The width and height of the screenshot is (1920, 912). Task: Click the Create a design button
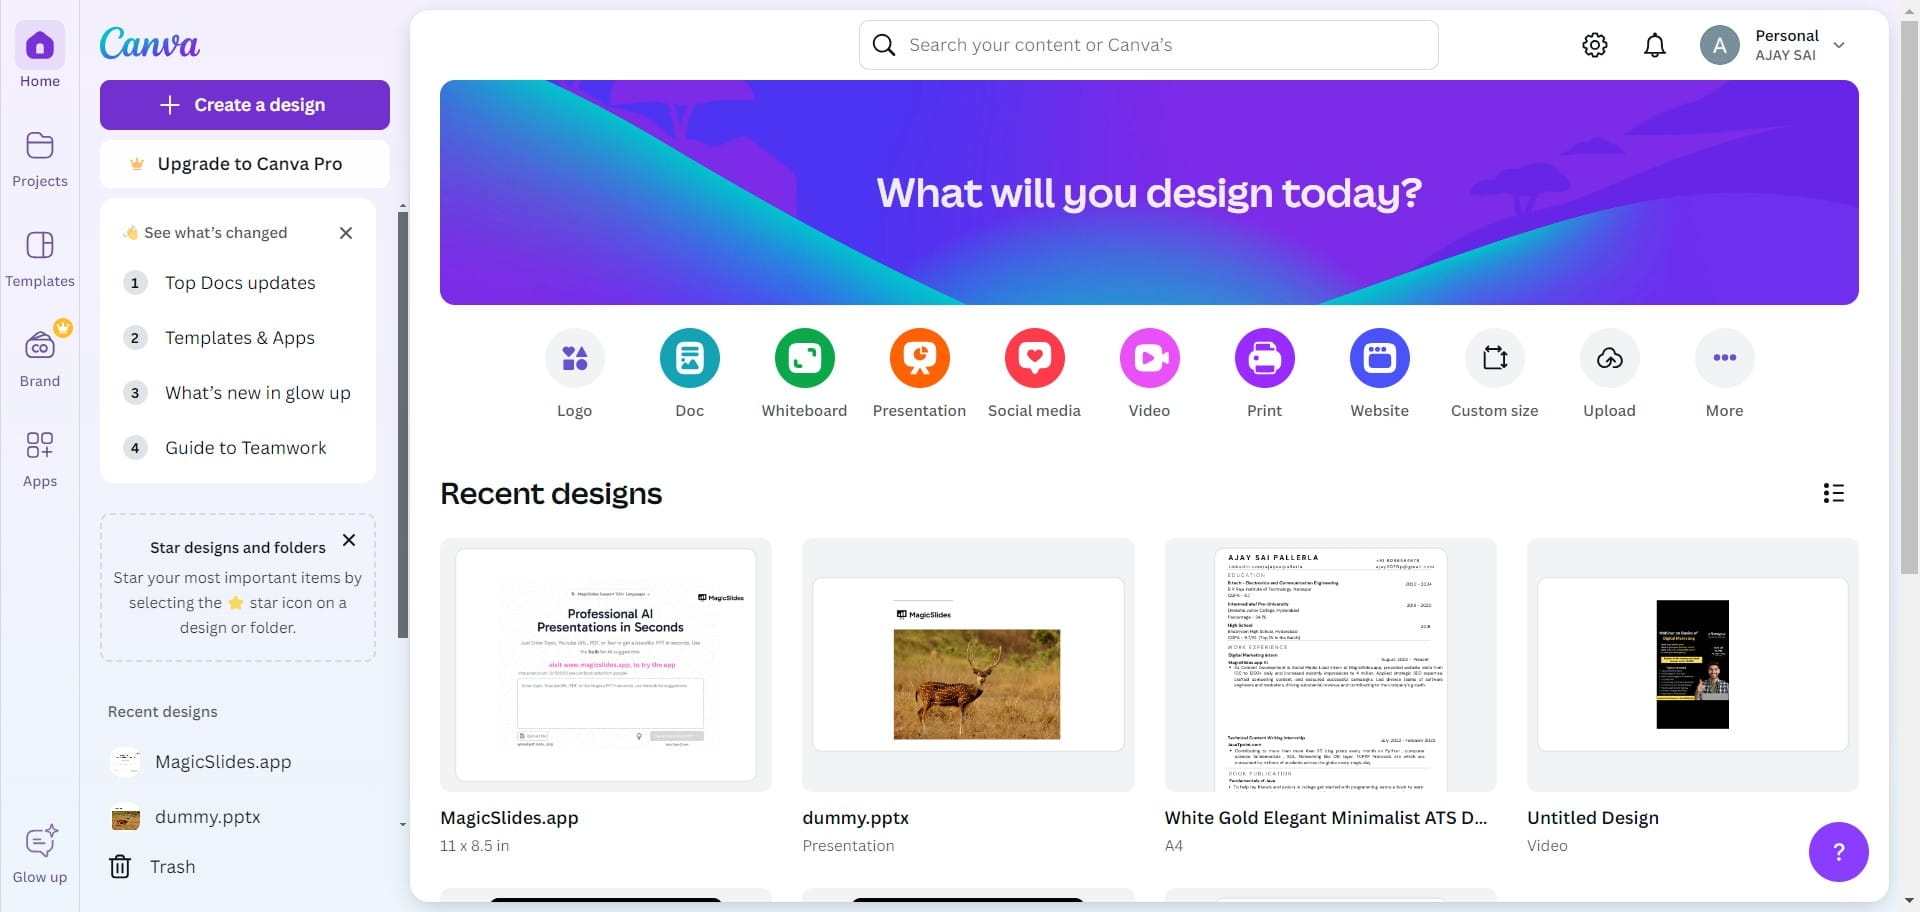tap(245, 105)
